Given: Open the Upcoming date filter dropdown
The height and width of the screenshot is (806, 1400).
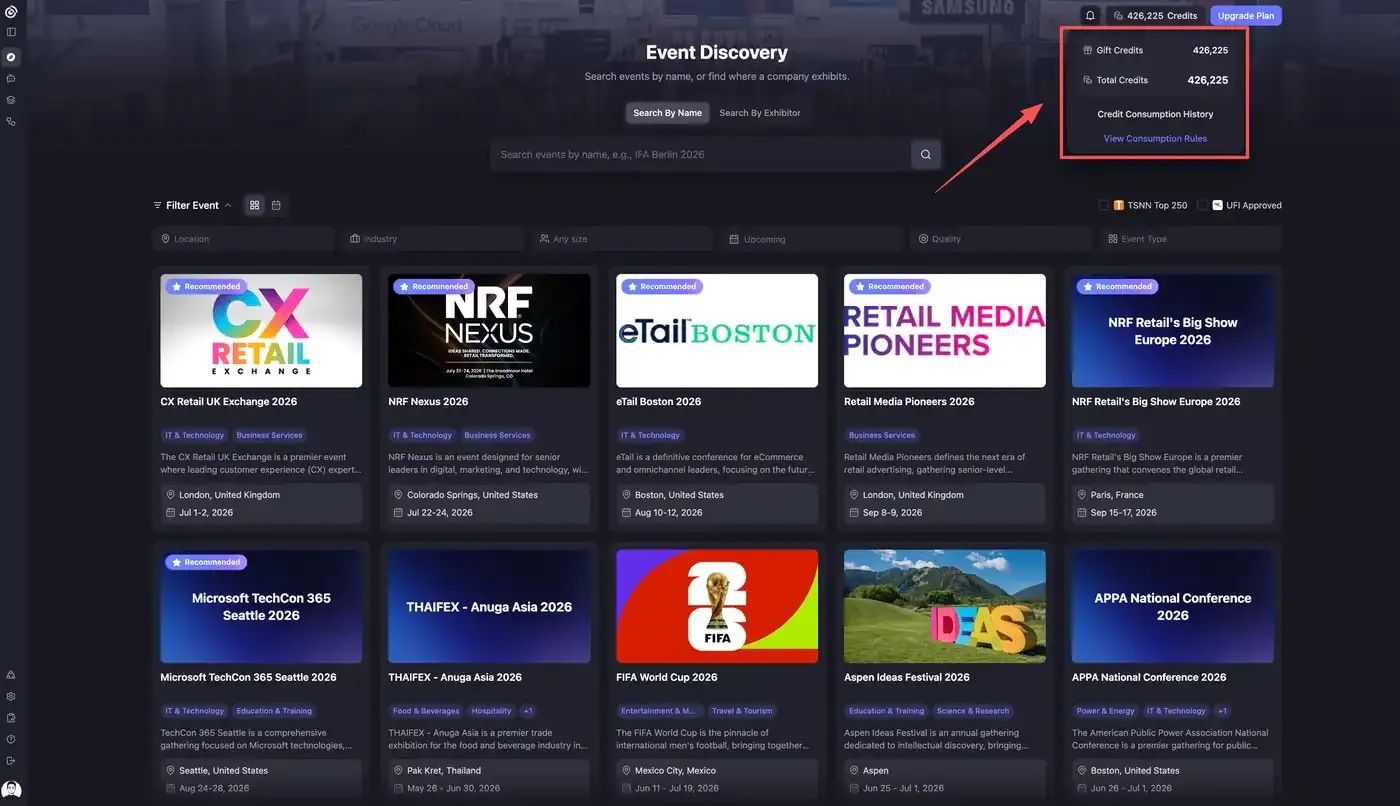Looking at the screenshot, I should [812, 239].
